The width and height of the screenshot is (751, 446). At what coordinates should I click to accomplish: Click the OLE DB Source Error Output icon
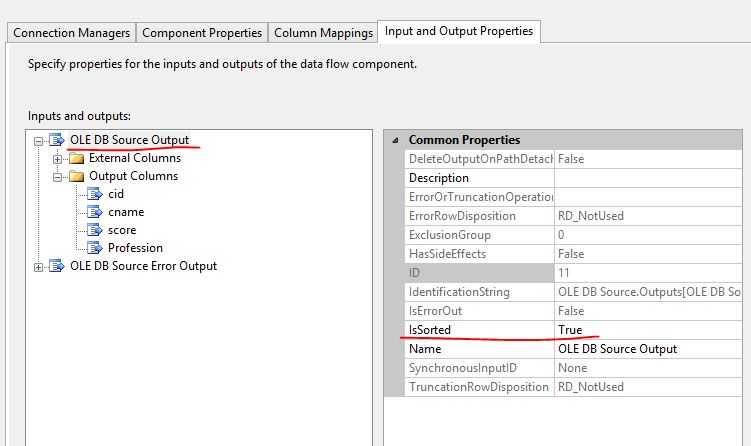[57, 266]
